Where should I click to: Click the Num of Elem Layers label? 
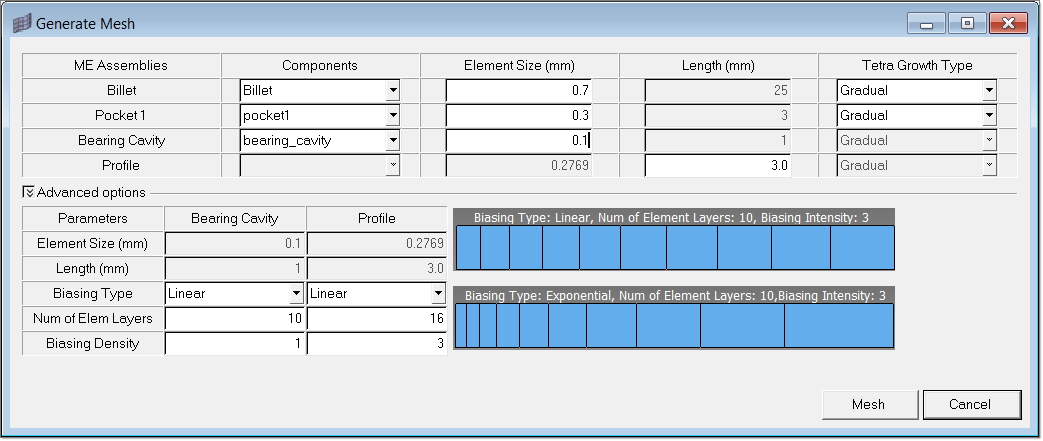[x=92, y=319]
